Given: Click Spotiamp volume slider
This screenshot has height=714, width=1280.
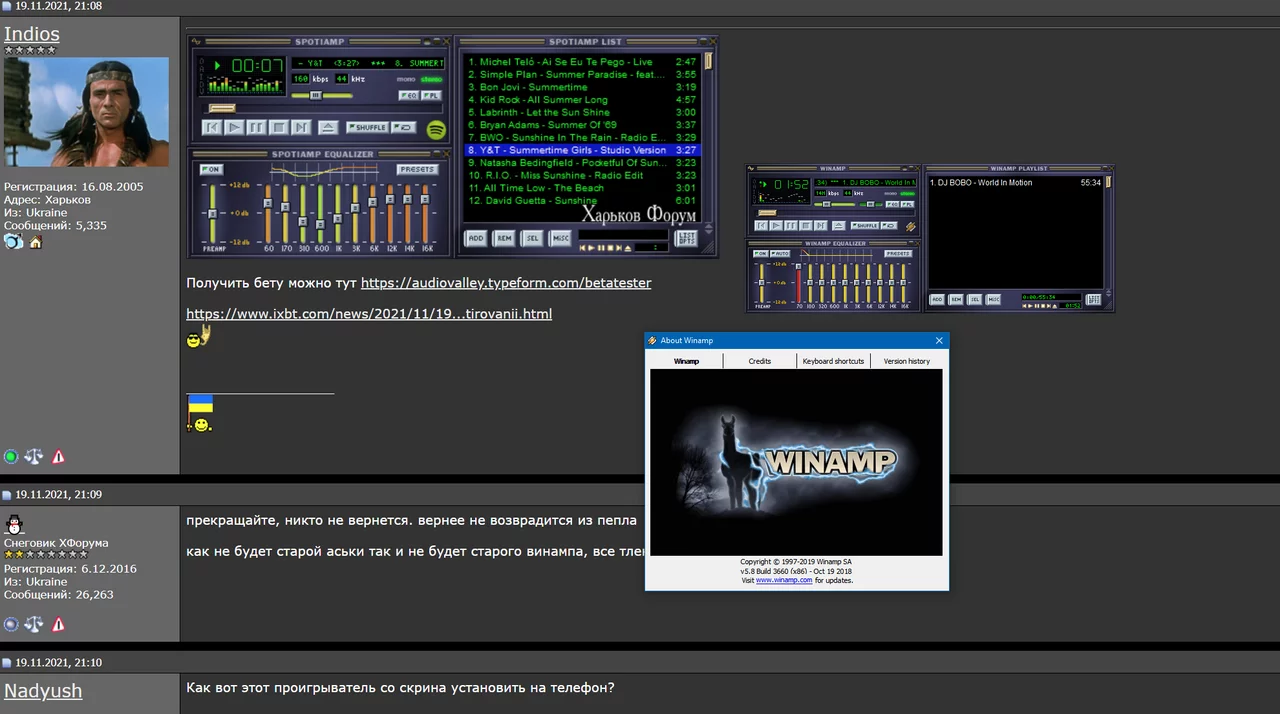Looking at the screenshot, I should [322, 96].
